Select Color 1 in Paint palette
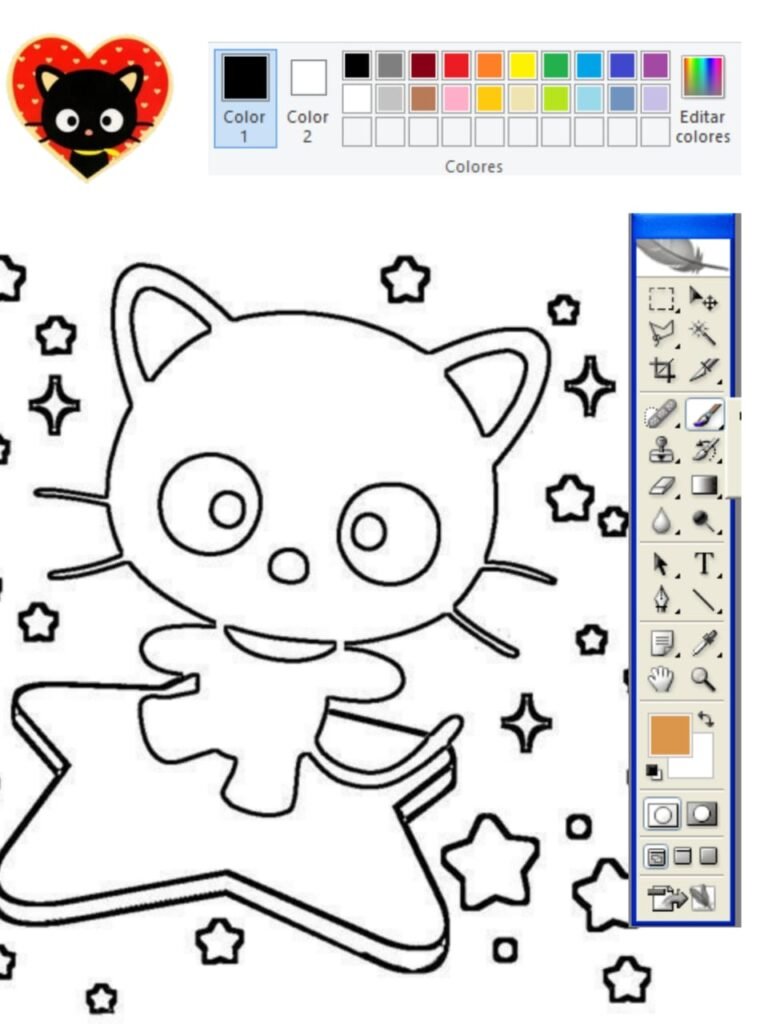This screenshot has width=768, height=1024. (x=245, y=98)
